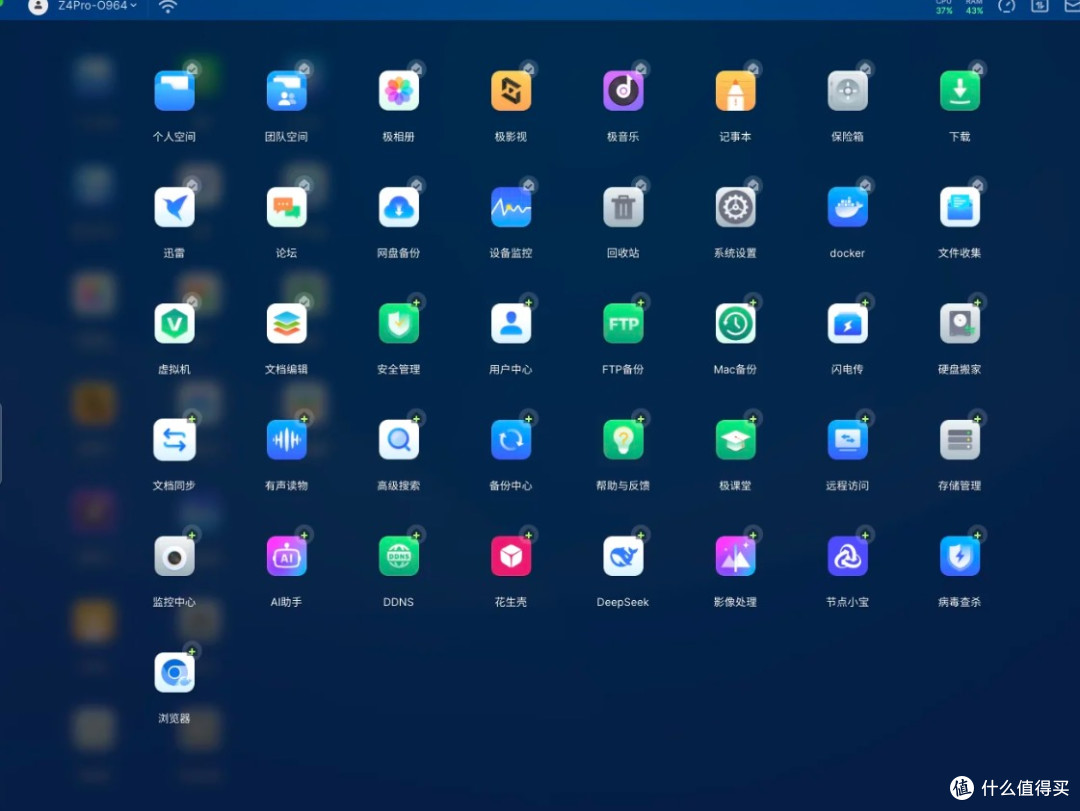Click the user avatar icon
Image resolution: width=1080 pixels, height=811 pixels.
point(38,6)
